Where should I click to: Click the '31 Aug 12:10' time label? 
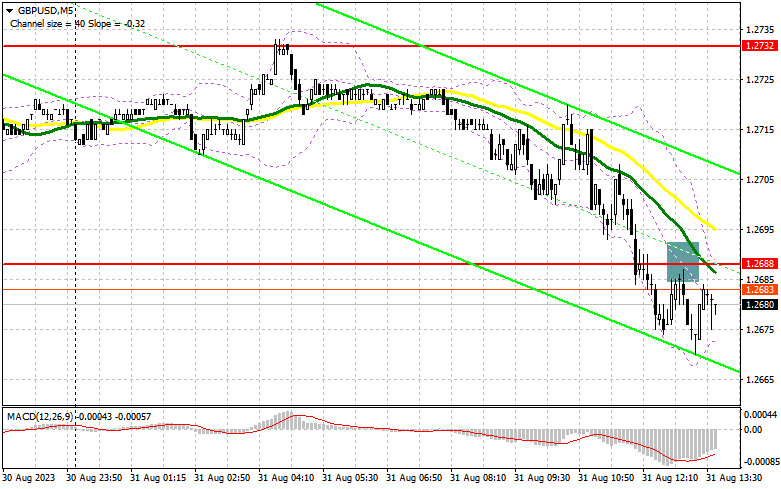point(670,478)
